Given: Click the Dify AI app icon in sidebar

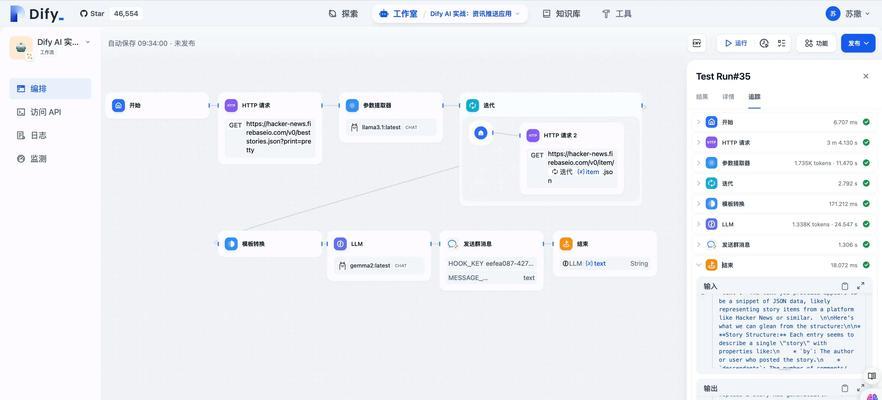Looking at the screenshot, I should (x=21, y=47).
